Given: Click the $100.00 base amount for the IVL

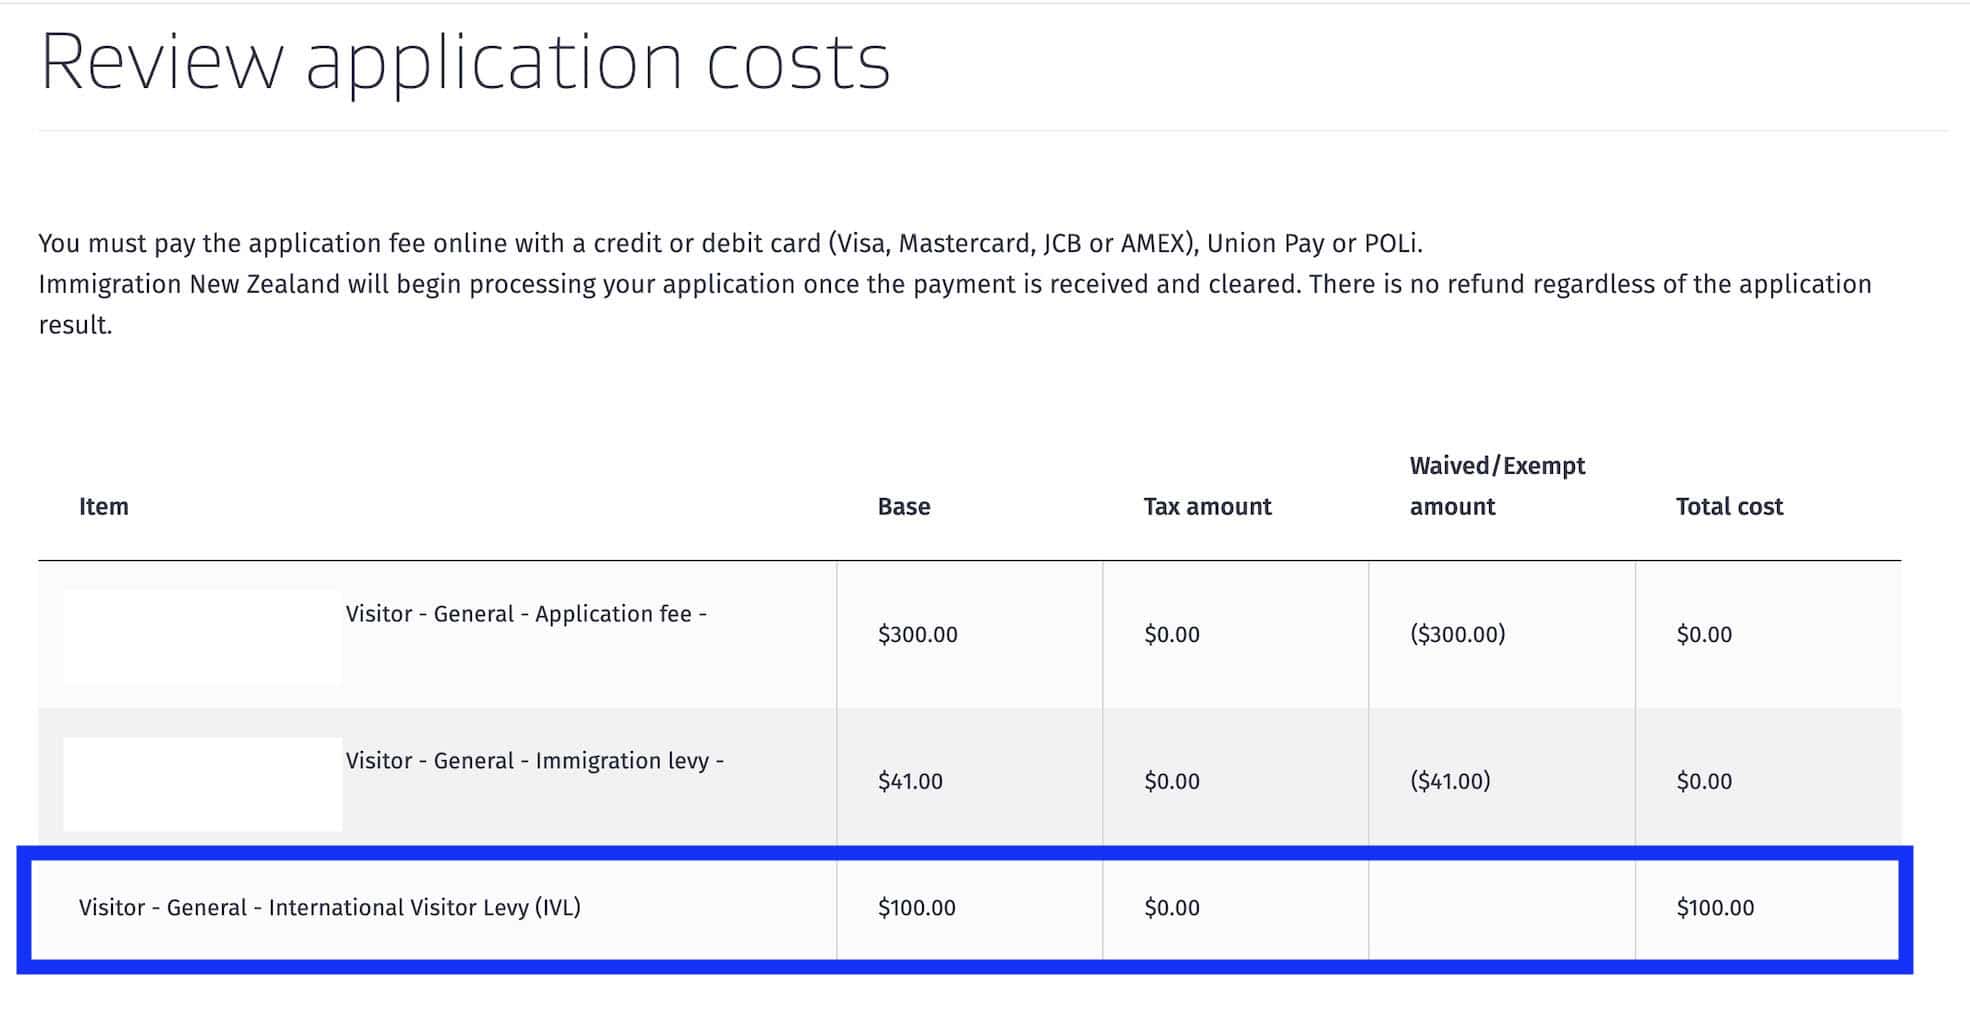Looking at the screenshot, I should (x=916, y=908).
